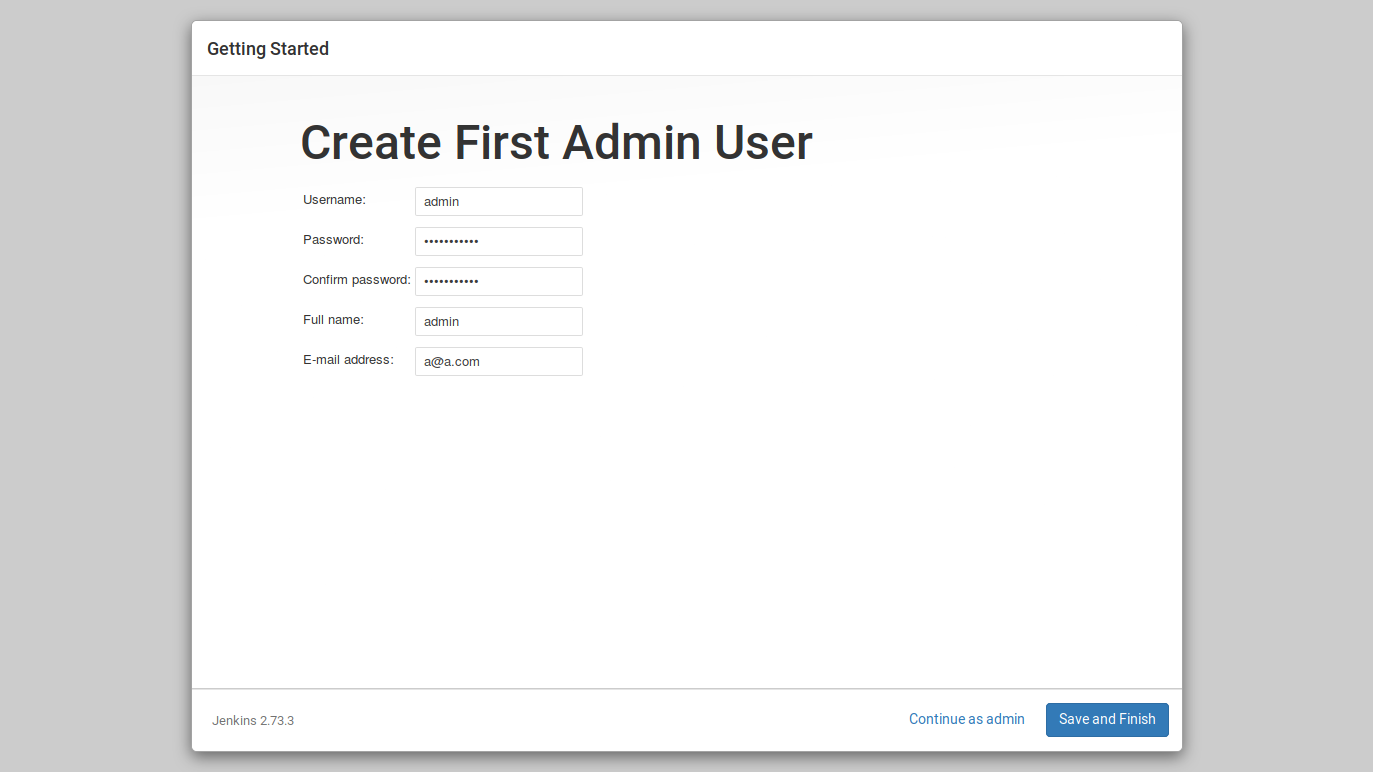Select the Password input field
Image resolution: width=1373 pixels, height=772 pixels.
point(498,241)
